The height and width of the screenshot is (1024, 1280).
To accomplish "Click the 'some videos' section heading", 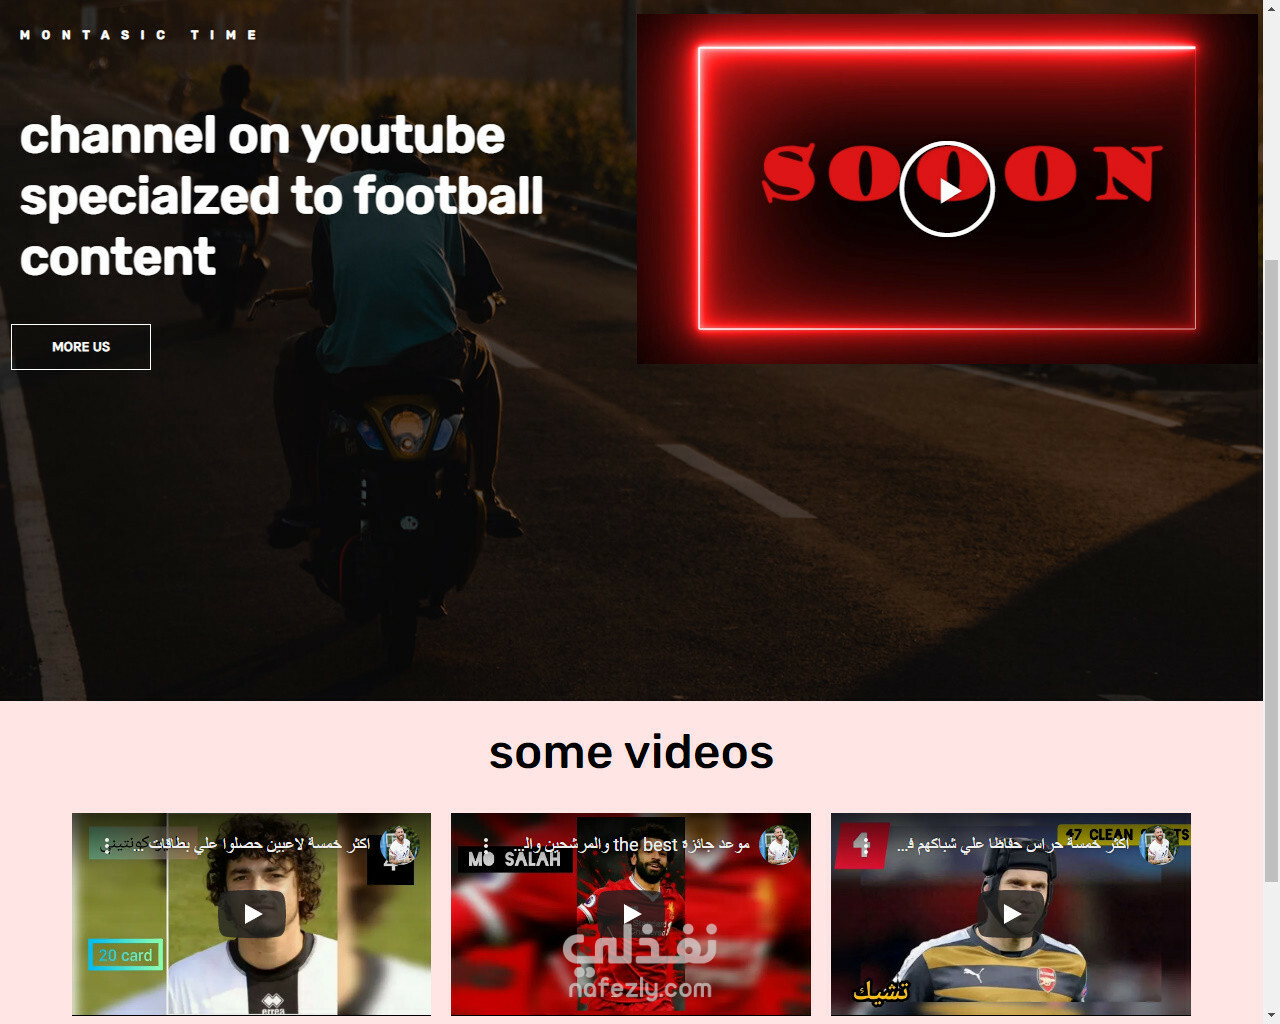I will point(631,752).
